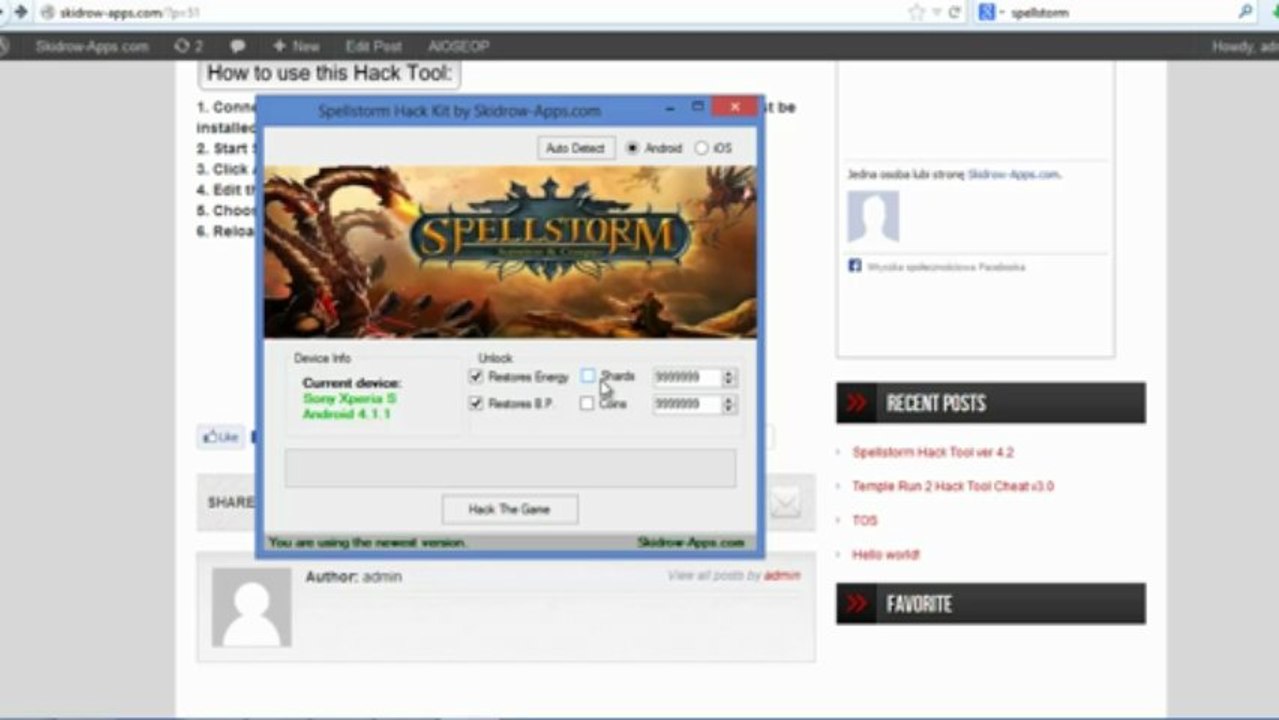This screenshot has height=720, width=1279.
Task: Click the Shards amount field
Action: [687, 377]
